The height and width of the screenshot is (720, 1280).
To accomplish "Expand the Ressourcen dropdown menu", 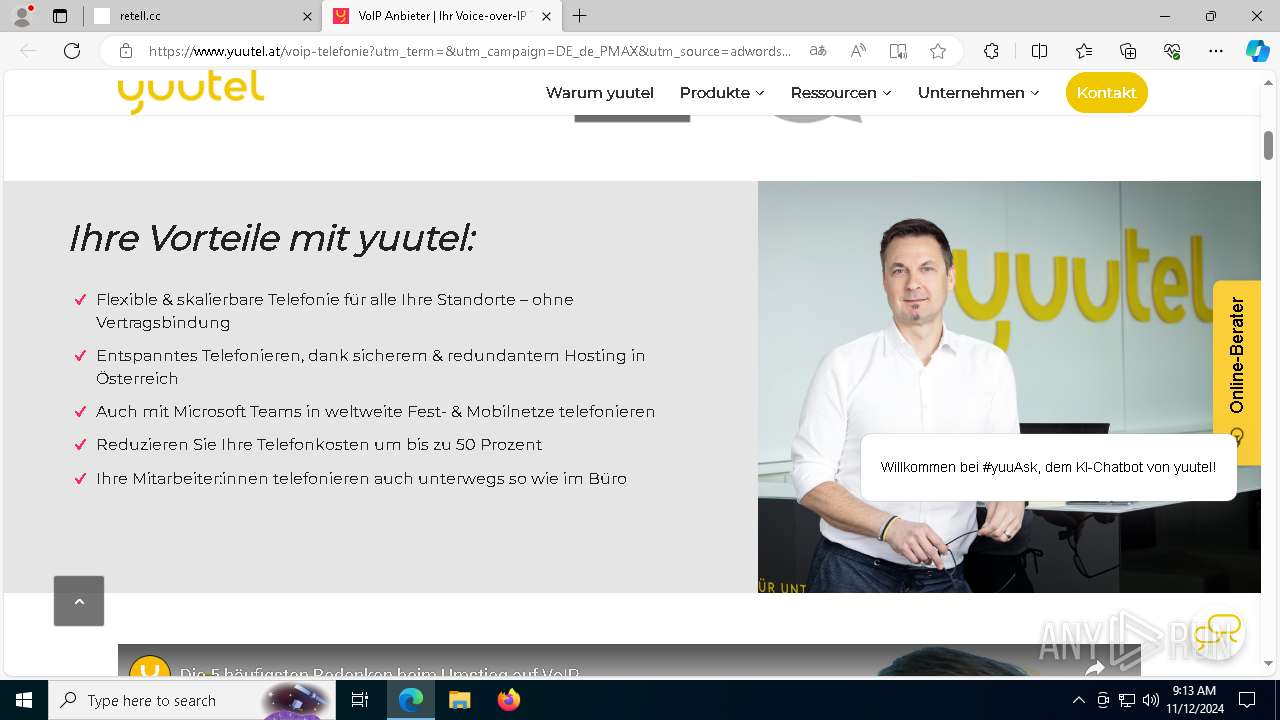I will [841, 93].
